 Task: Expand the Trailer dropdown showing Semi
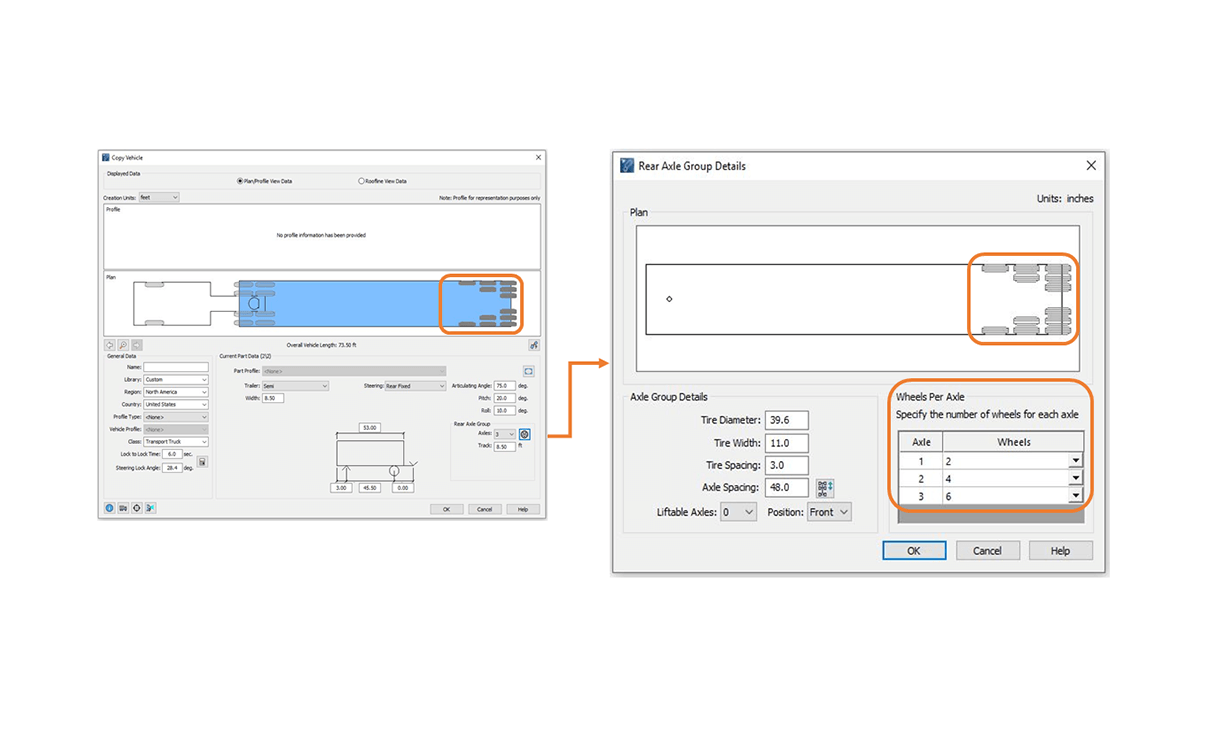pos(295,386)
